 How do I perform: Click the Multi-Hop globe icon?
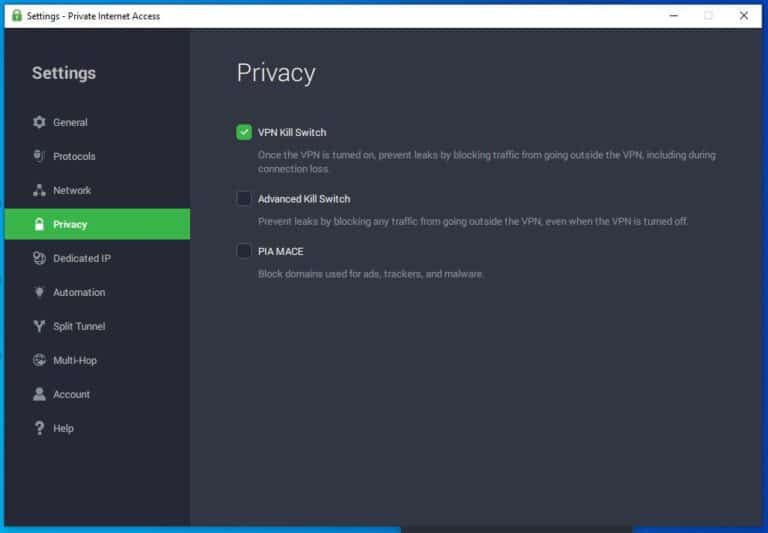pos(39,360)
